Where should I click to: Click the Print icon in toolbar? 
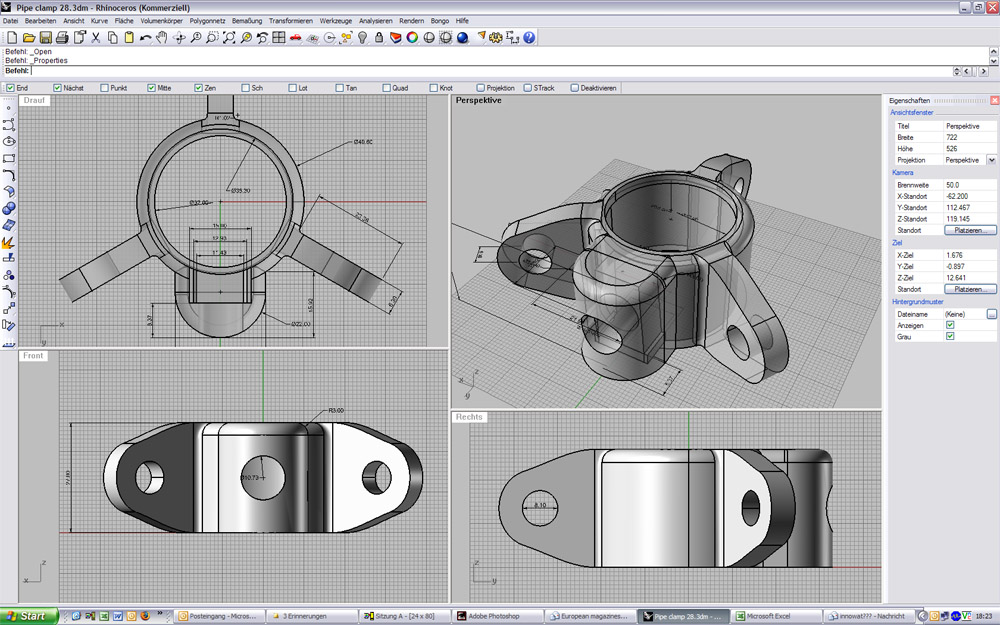click(61, 38)
